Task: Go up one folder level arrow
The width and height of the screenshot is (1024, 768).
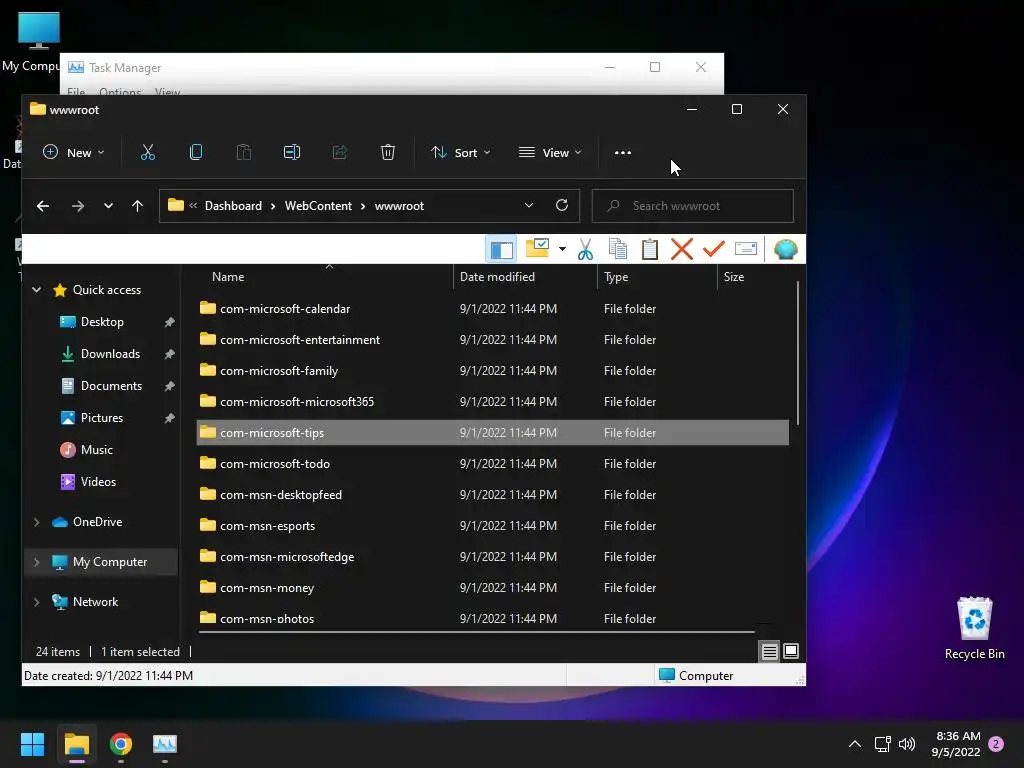Action: pyautogui.click(x=137, y=206)
